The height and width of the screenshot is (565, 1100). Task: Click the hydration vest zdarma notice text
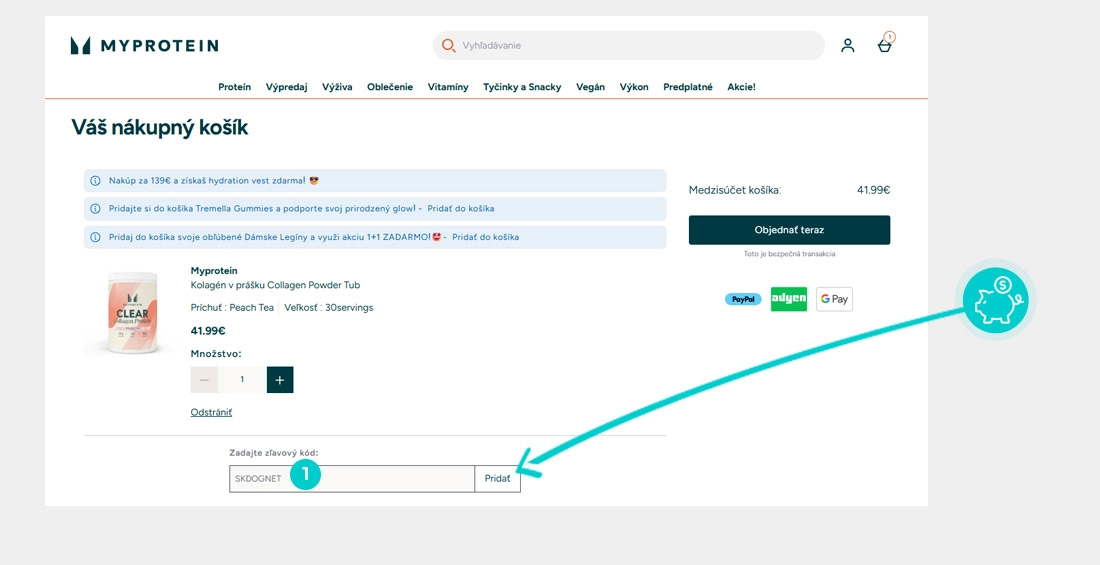(214, 181)
